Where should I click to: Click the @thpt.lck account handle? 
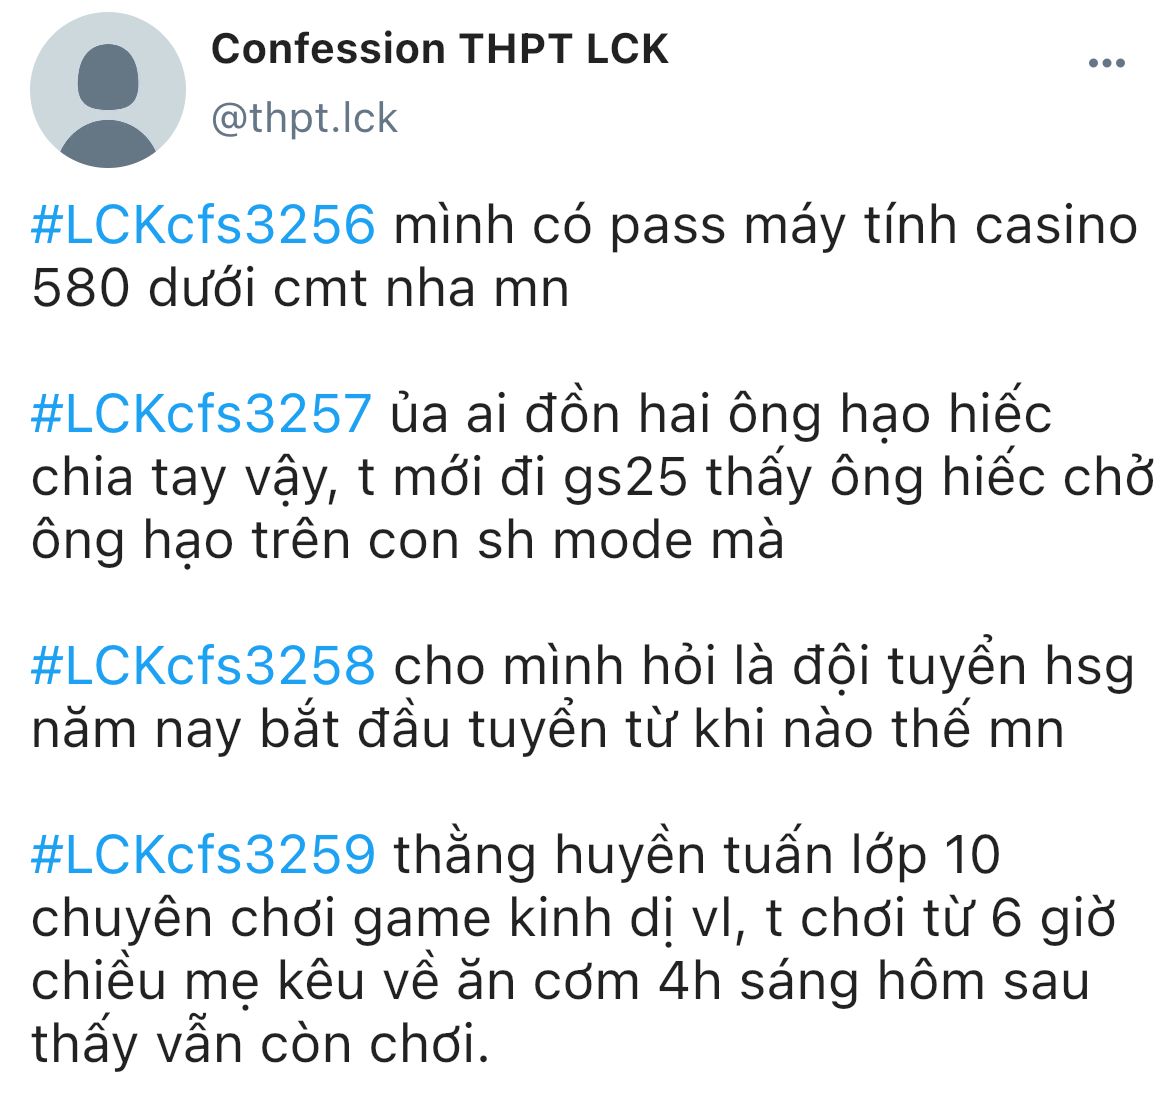pyautogui.click(x=304, y=119)
